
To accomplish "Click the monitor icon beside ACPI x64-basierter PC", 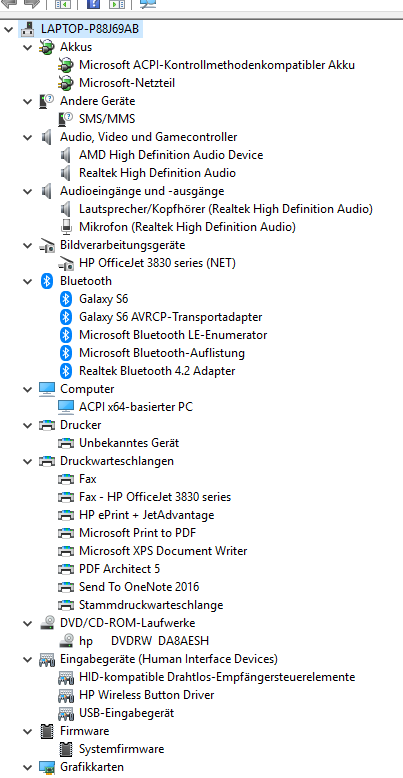I will 66,407.
